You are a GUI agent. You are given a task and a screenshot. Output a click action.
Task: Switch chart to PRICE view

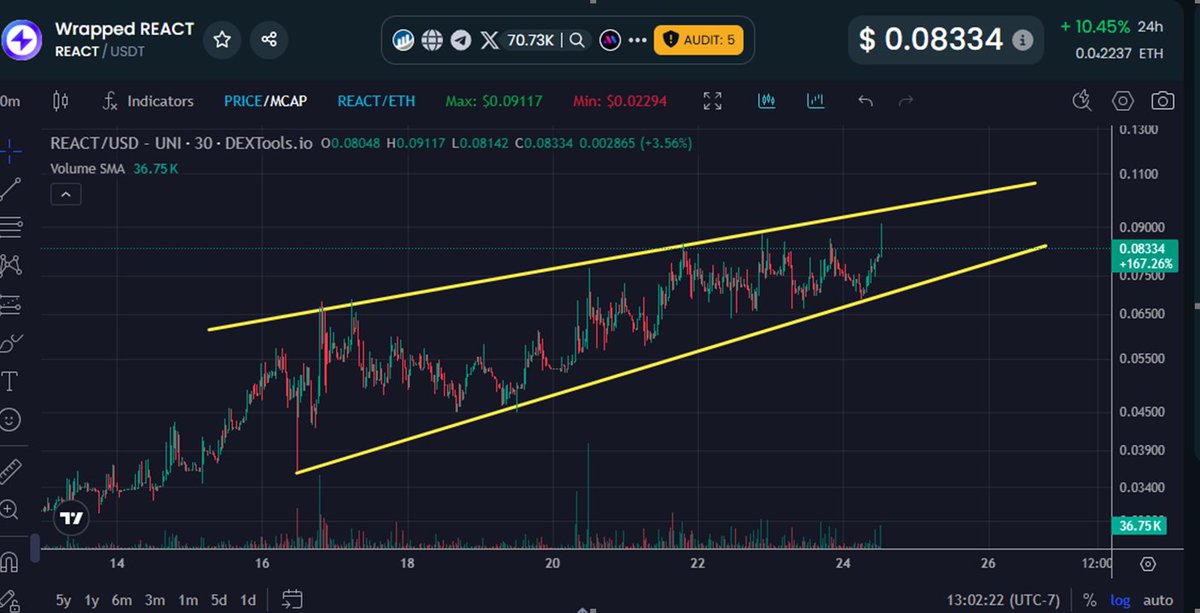click(243, 101)
